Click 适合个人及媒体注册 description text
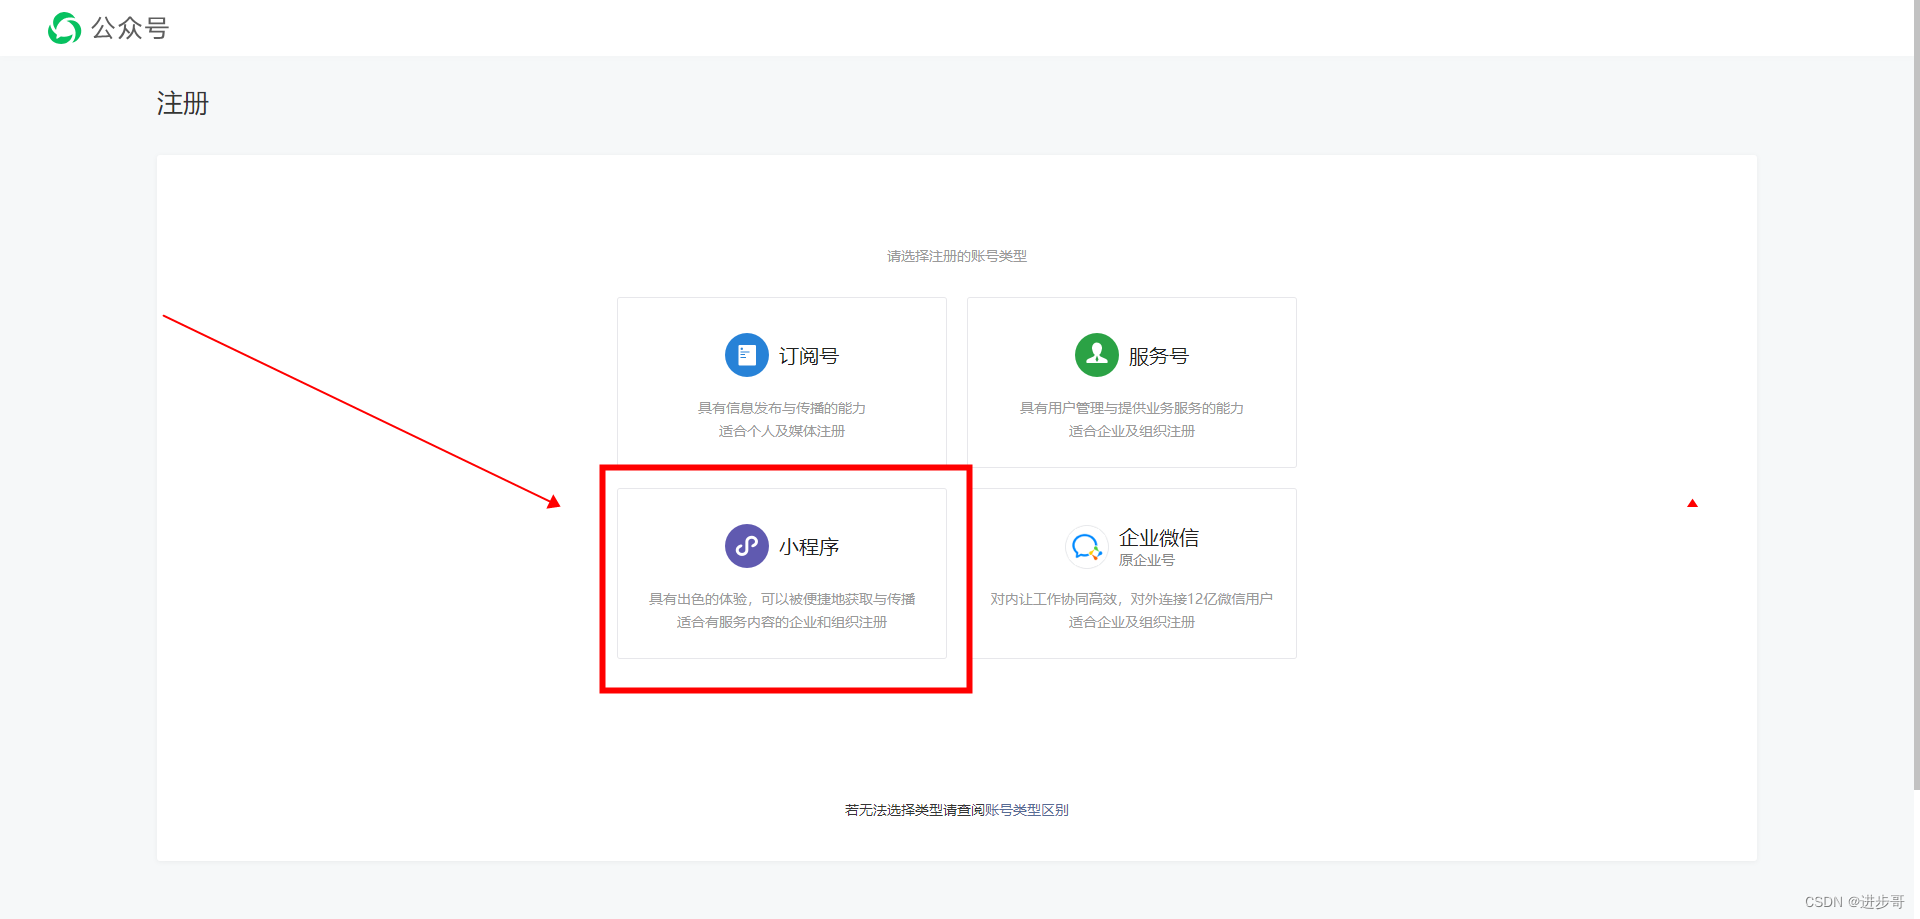The image size is (1920, 919). point(782,431)
